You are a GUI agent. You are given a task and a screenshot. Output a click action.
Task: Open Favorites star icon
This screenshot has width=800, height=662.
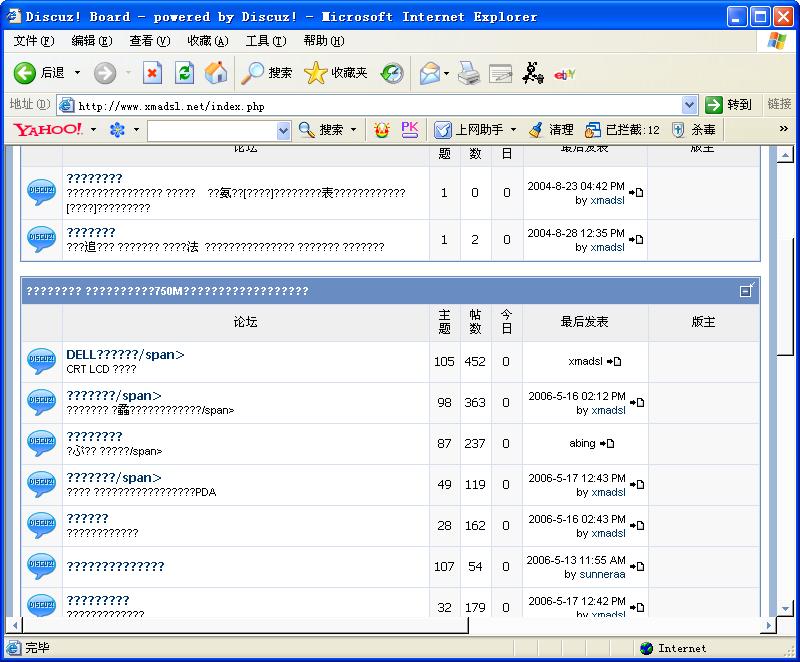(x=315, y=73)
